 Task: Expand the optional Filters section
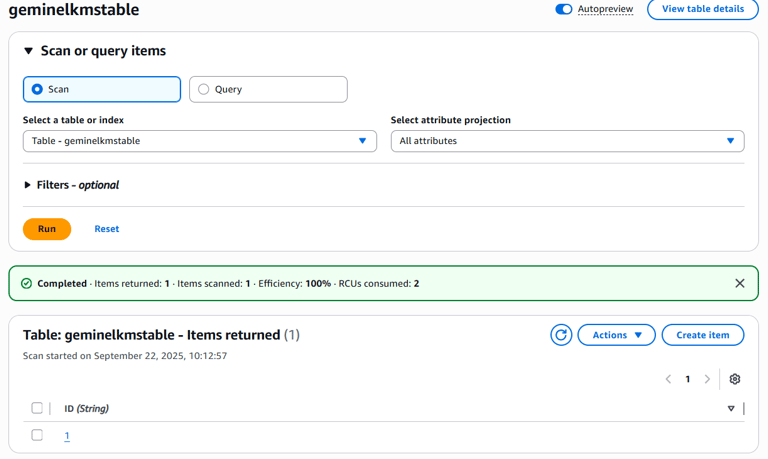coord(72,185)
